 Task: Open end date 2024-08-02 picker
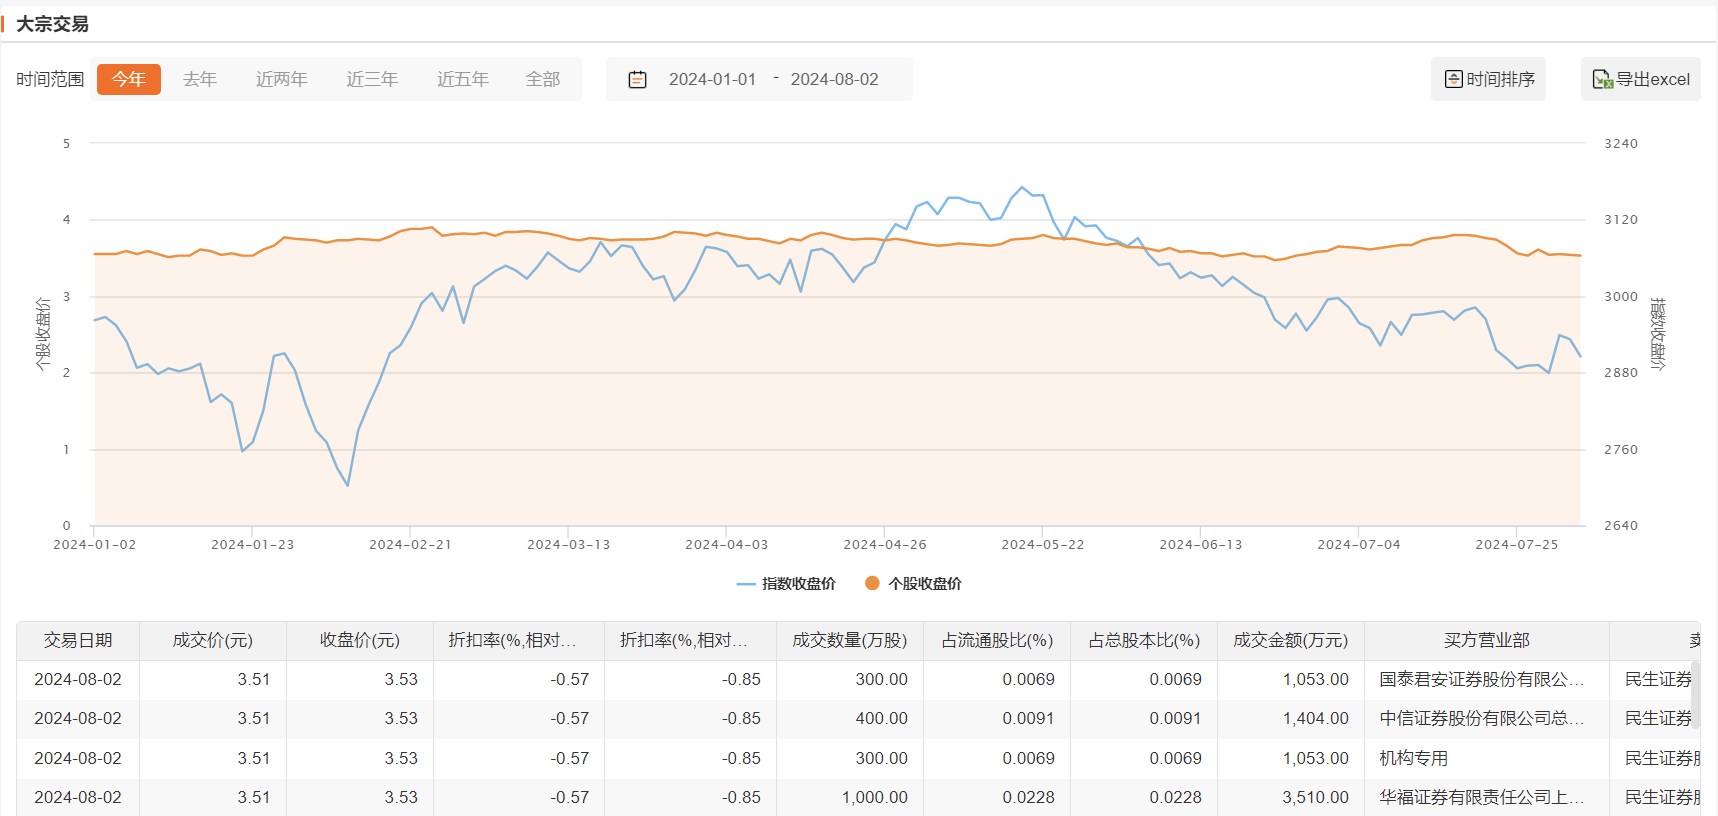834,80
